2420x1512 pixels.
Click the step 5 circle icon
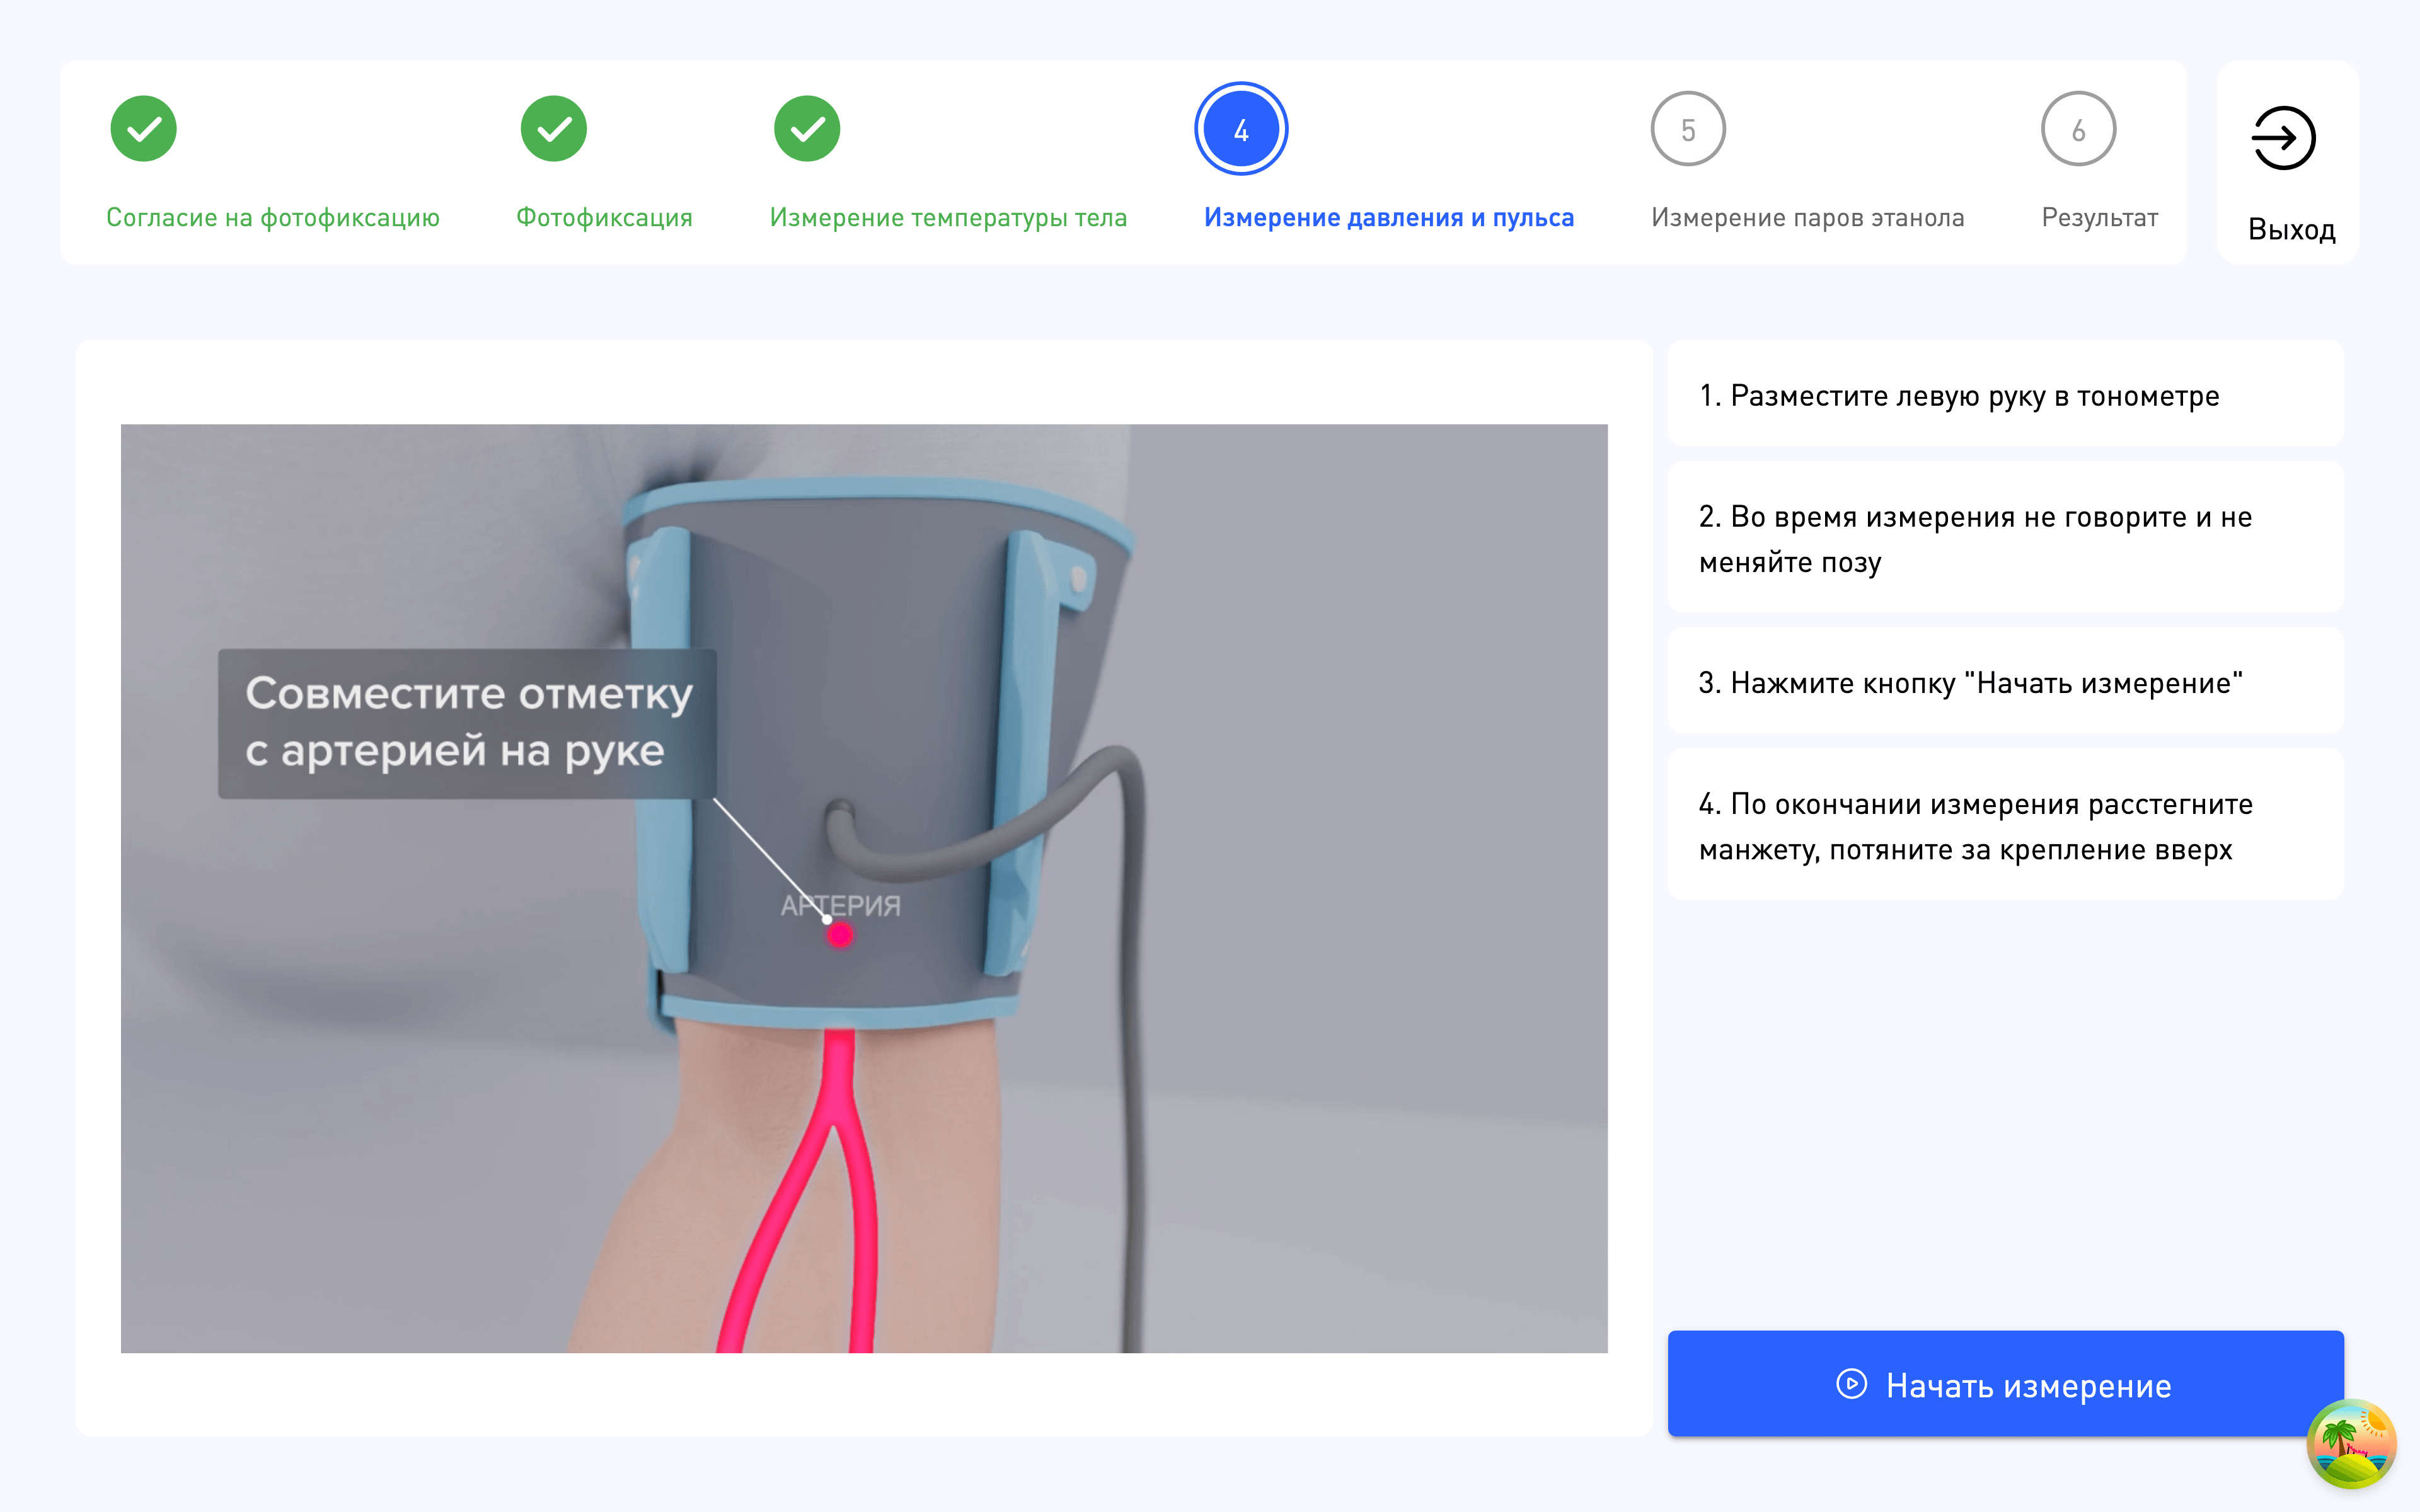point(1687,129)
